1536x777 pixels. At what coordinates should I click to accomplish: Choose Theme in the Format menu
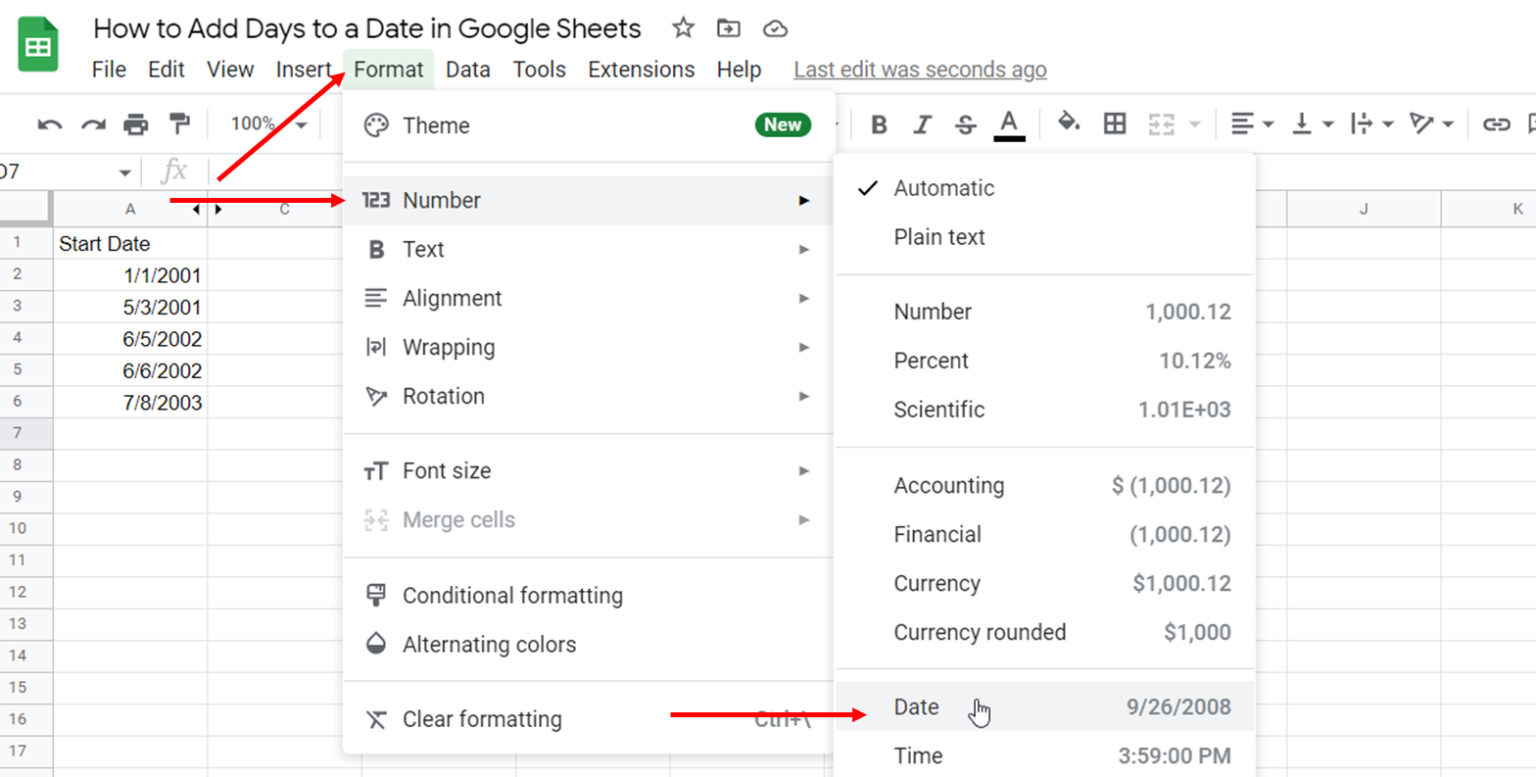[588, 126]
